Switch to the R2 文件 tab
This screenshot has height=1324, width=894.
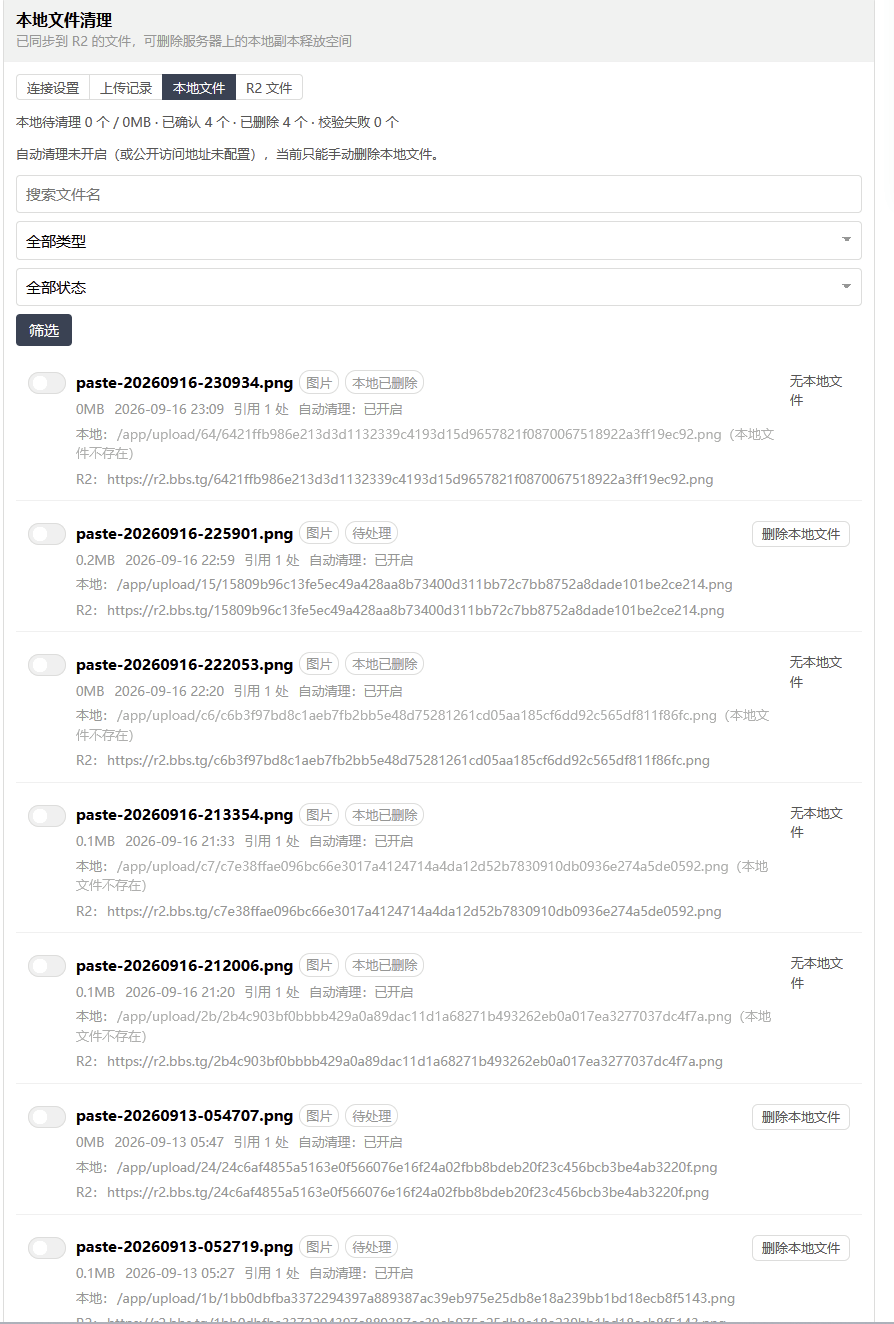pyautogui.click(x=269, y=88)
